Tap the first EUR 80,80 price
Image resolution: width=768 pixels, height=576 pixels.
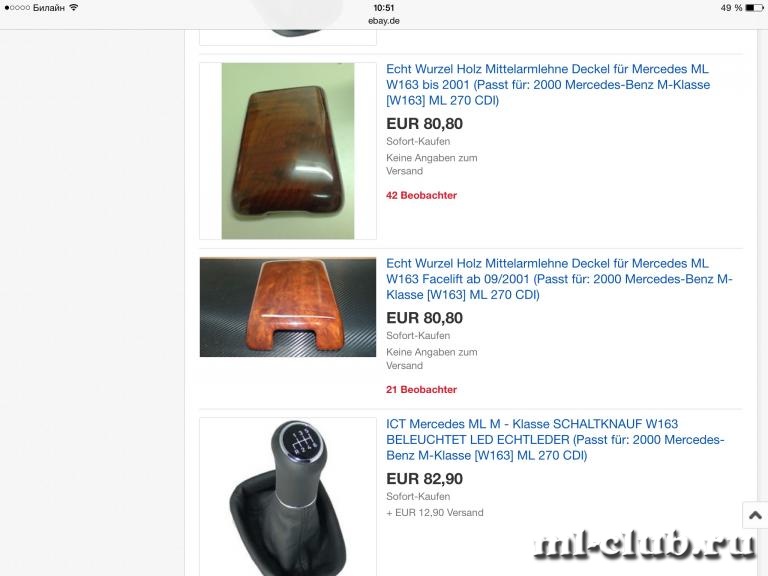[x=424, y=124]
